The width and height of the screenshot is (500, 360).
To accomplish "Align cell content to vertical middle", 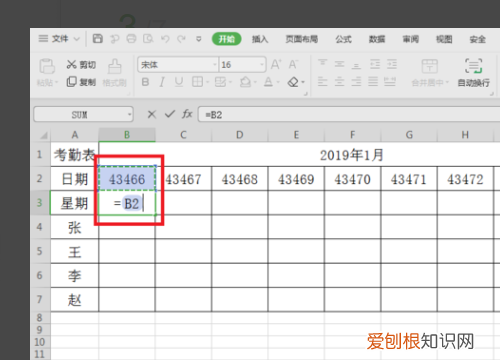I will [x=339, y=64].
